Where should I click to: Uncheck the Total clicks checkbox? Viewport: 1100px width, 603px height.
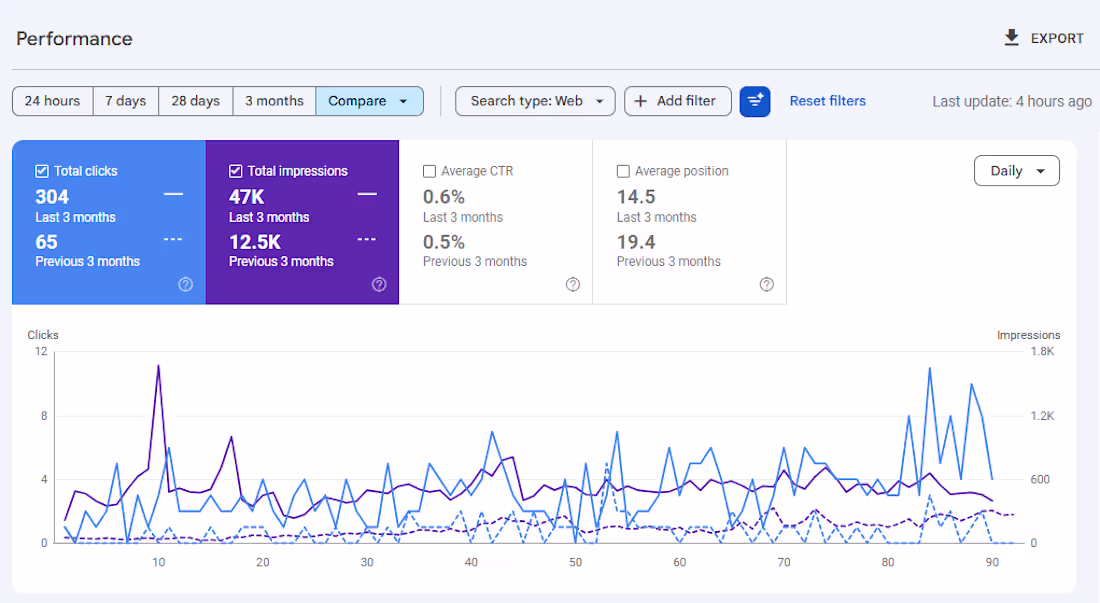[x=42, y=171]
